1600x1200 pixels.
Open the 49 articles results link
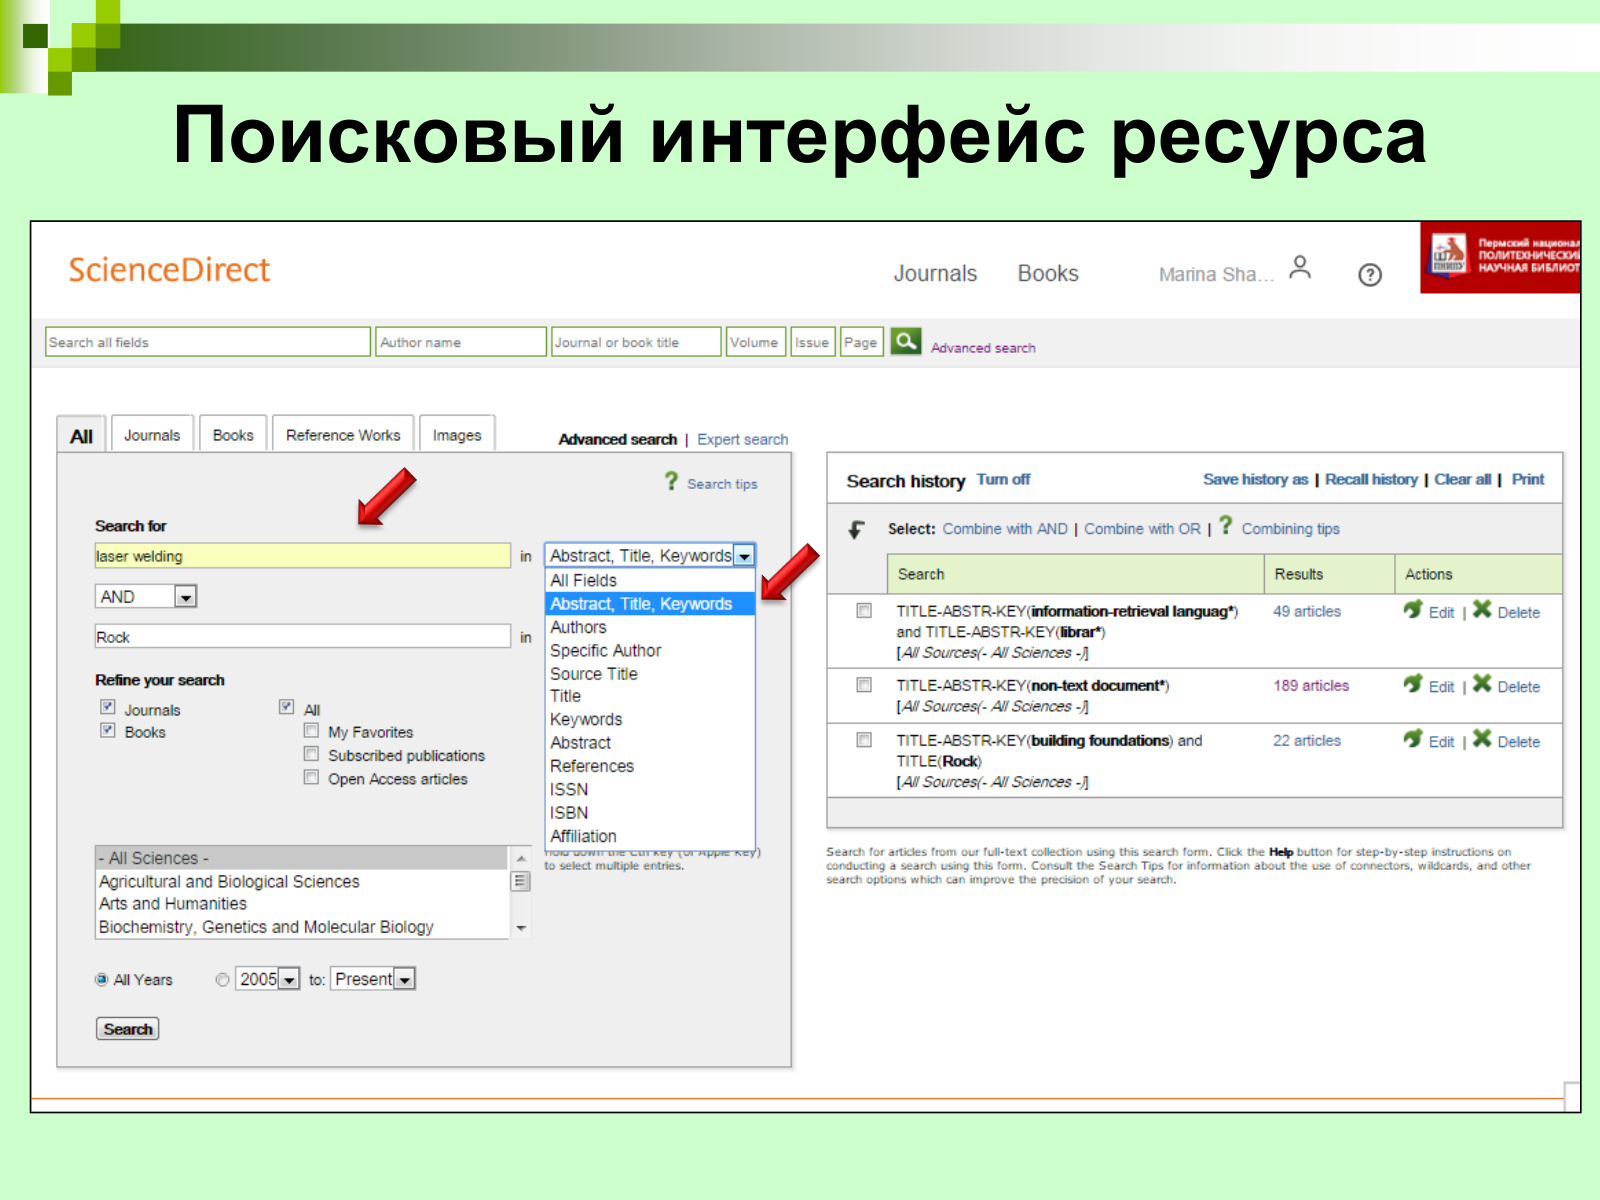coord(1306,611)
